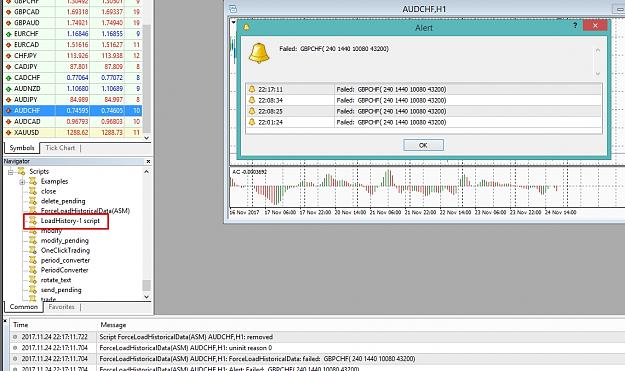Collapse the Scripts tree node
Image resolution: width=625 pixels, height=371 pixels.
click(11, 172)
